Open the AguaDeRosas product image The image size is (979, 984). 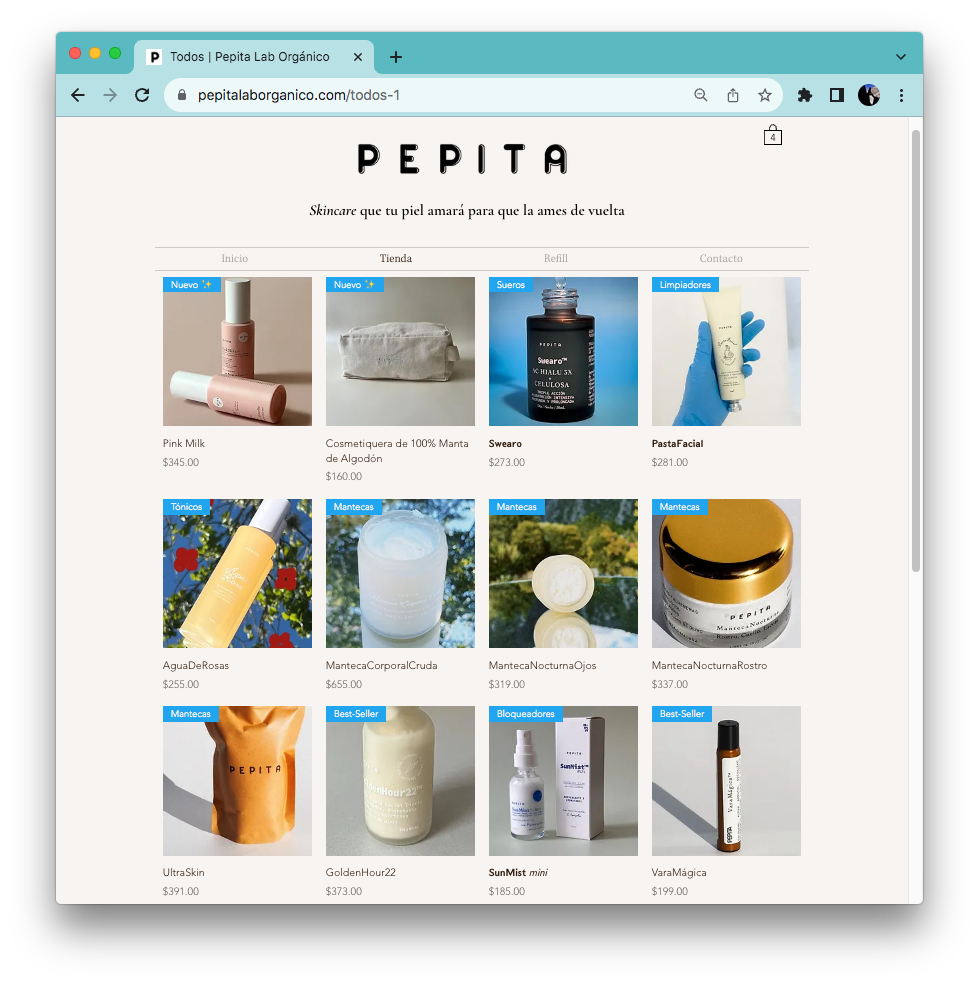pyautogui.click(x=237, y=574)
